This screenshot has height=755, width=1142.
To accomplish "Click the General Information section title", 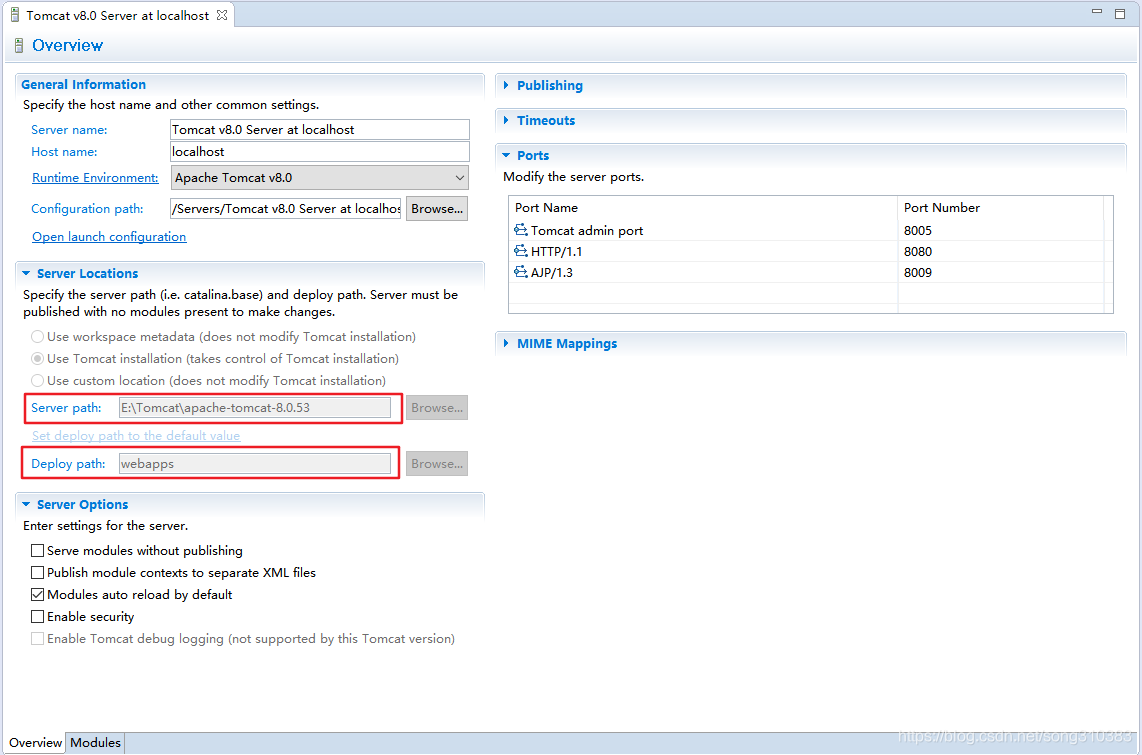I will 83,84.
